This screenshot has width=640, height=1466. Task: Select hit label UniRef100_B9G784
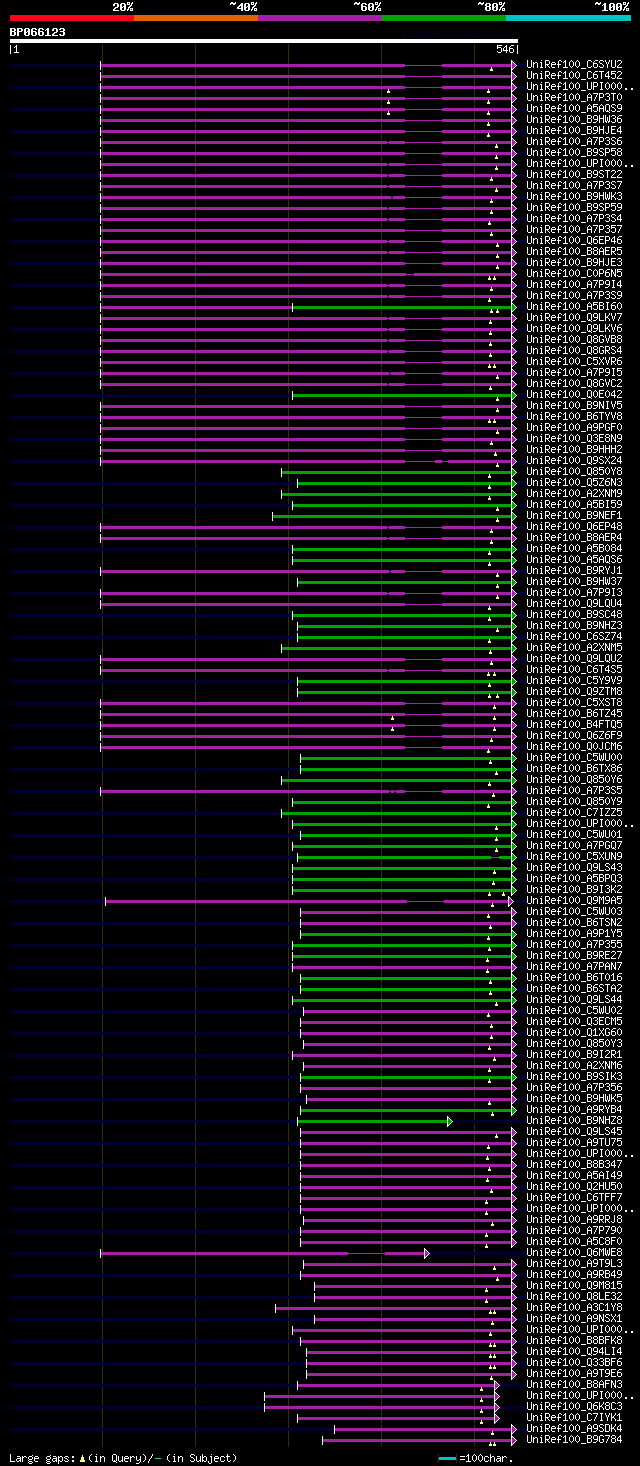[574, 1440]
